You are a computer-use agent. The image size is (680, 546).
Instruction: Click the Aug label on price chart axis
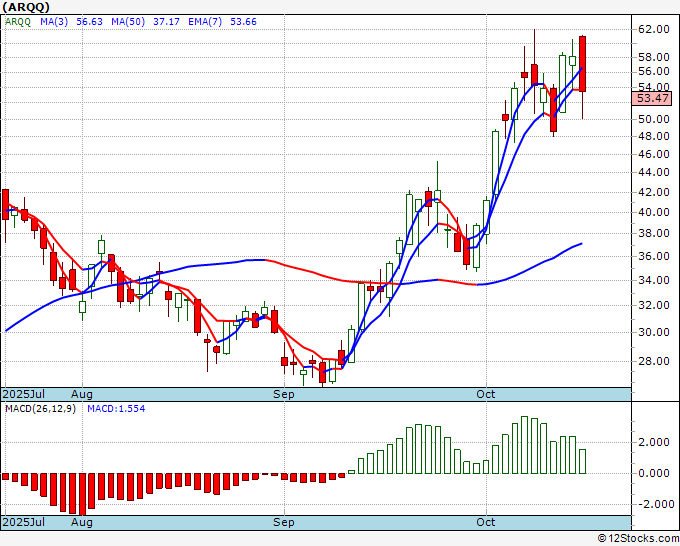pos(82,394)
